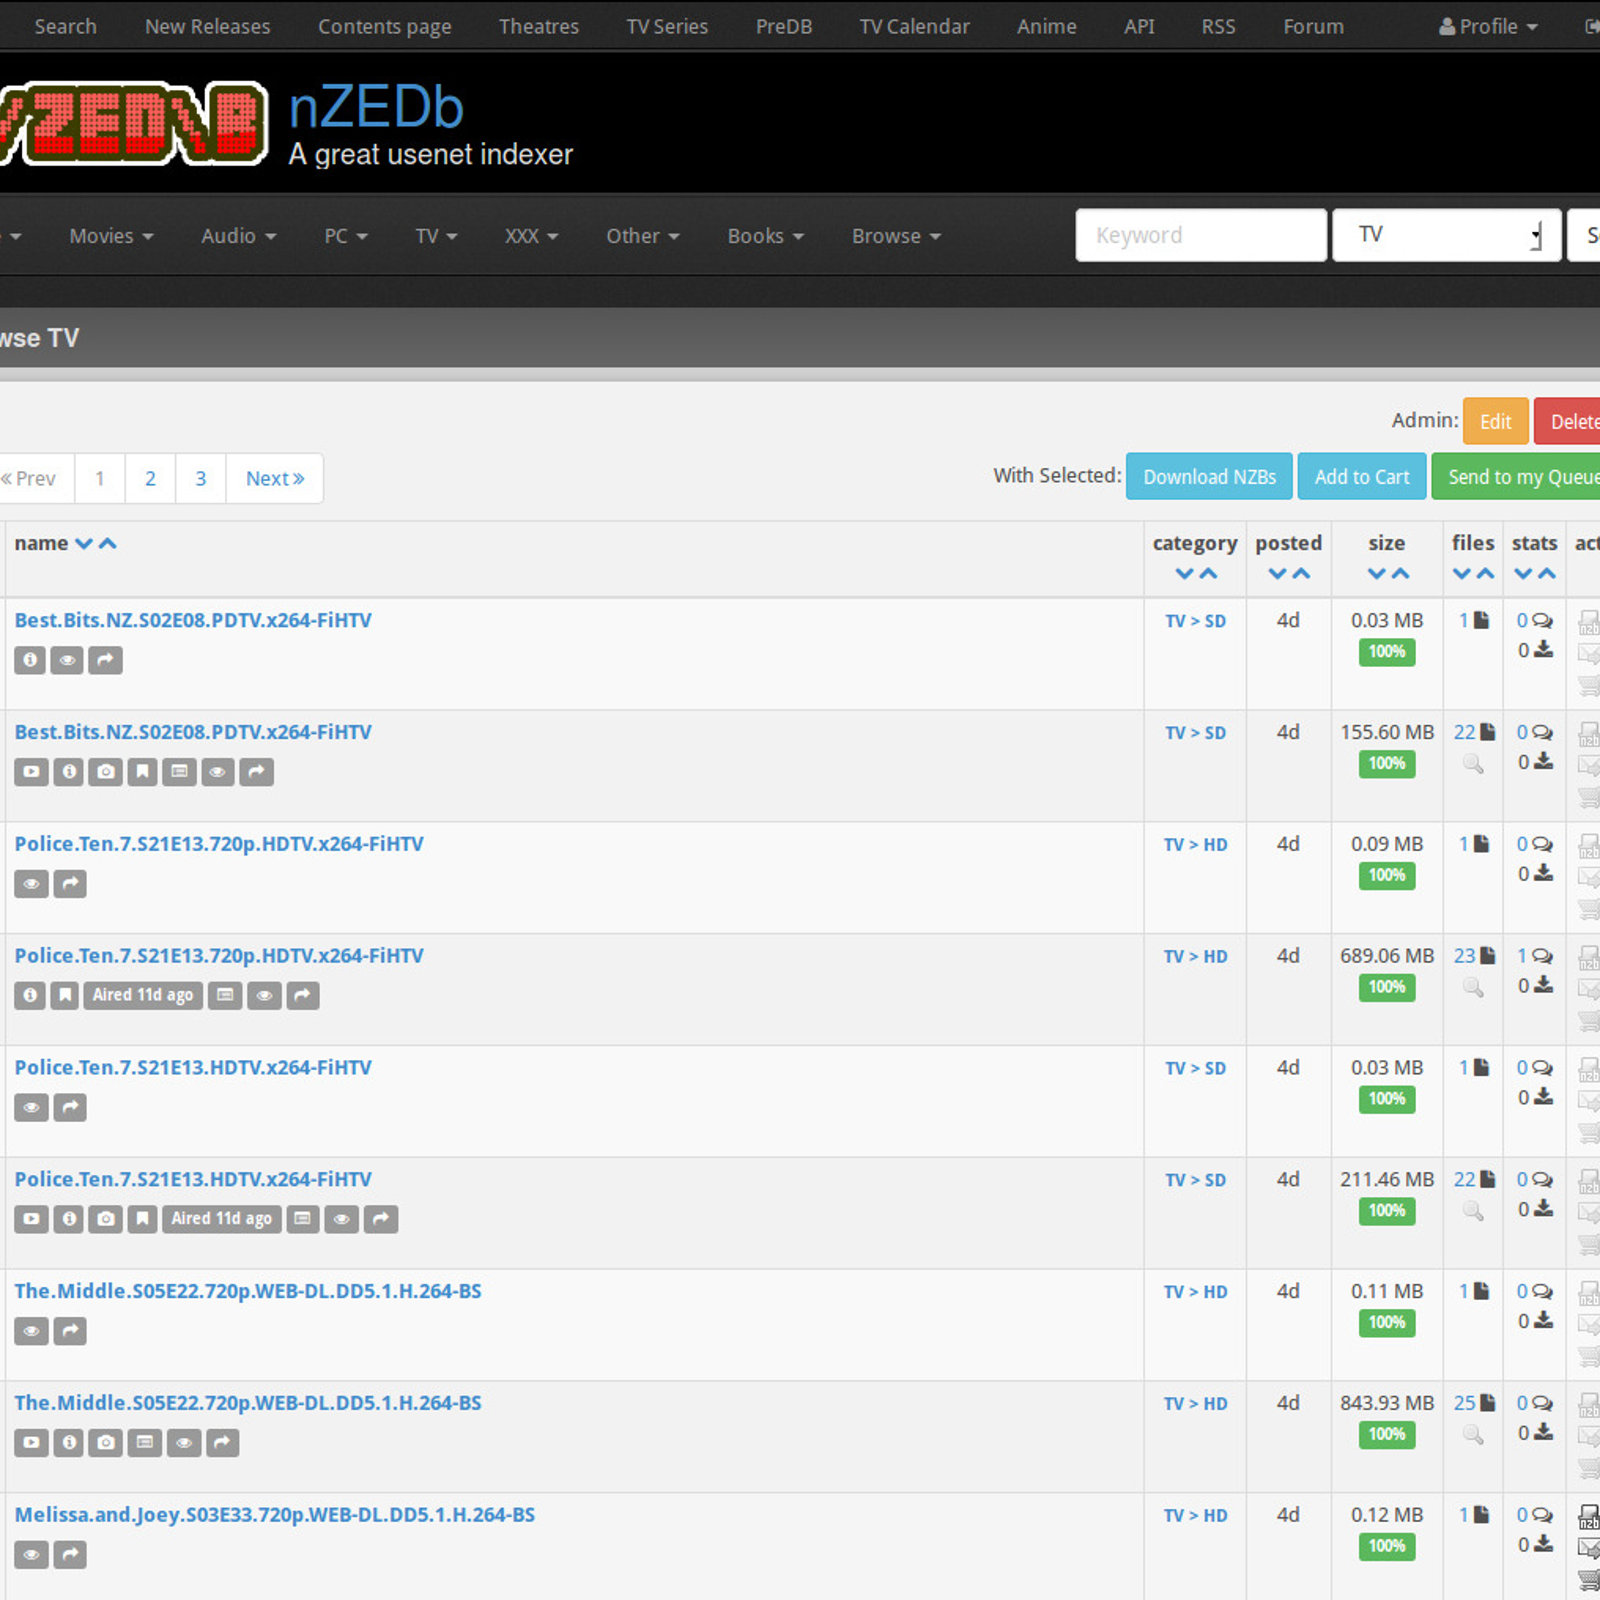Click the eye icon in the 0.03 MB Best.Bits.NZ row
This screenshot has width=1600, height=1600.
point(67,660)
